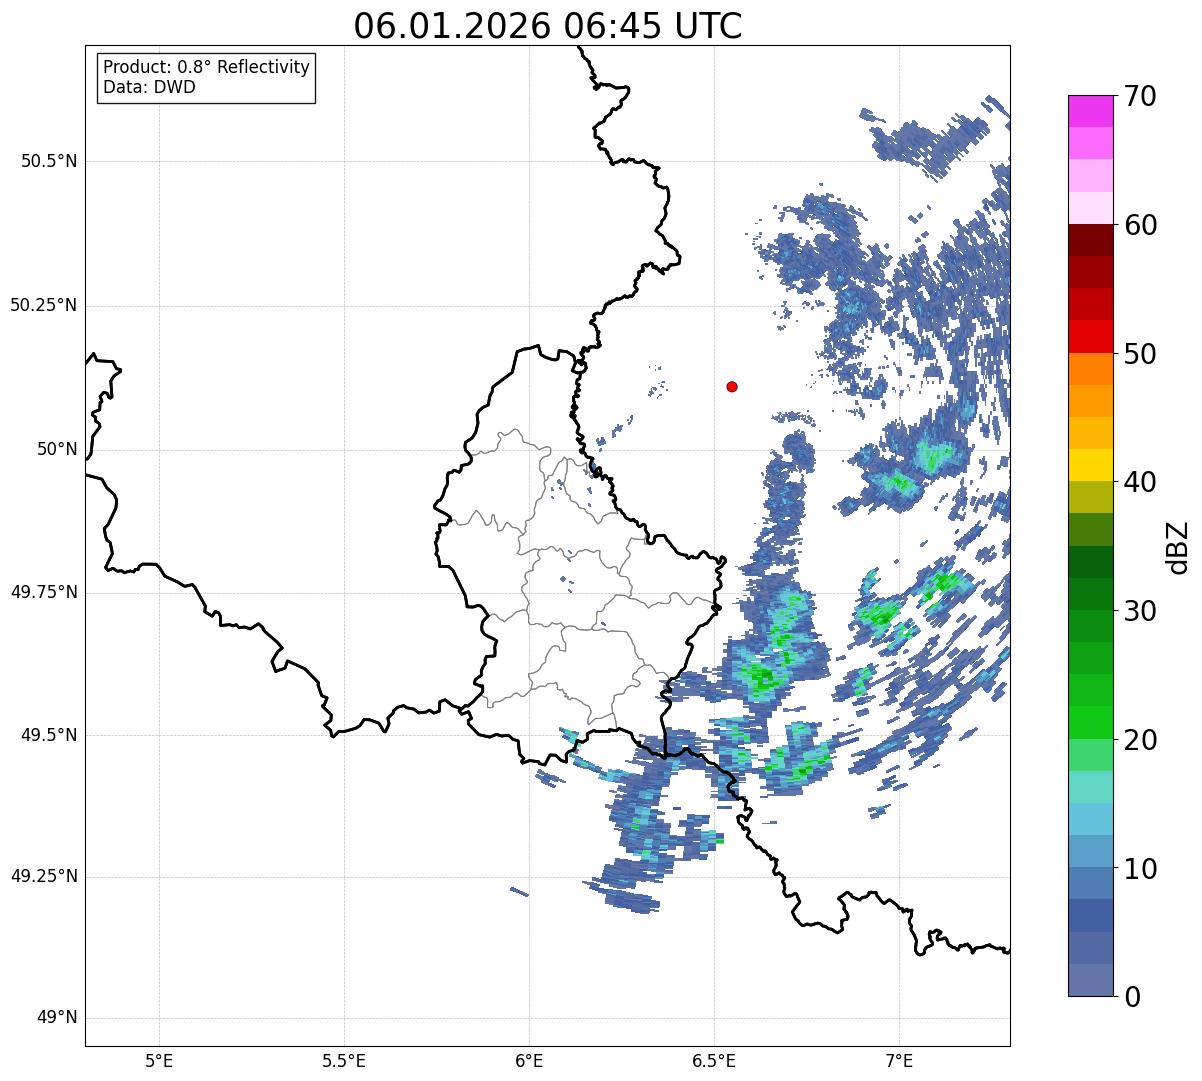1202x1081 pixels.
Task: Click the dBZ colorbar axis label
Action: (x=1178, y=547)
